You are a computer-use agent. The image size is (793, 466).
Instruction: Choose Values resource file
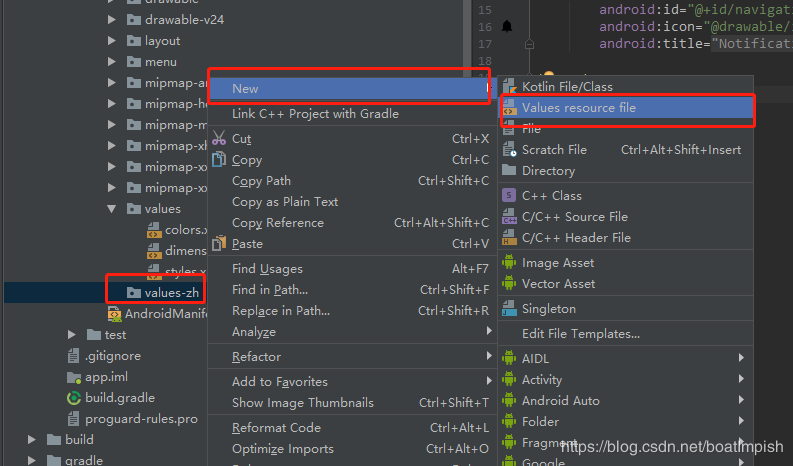pos(626,108)
